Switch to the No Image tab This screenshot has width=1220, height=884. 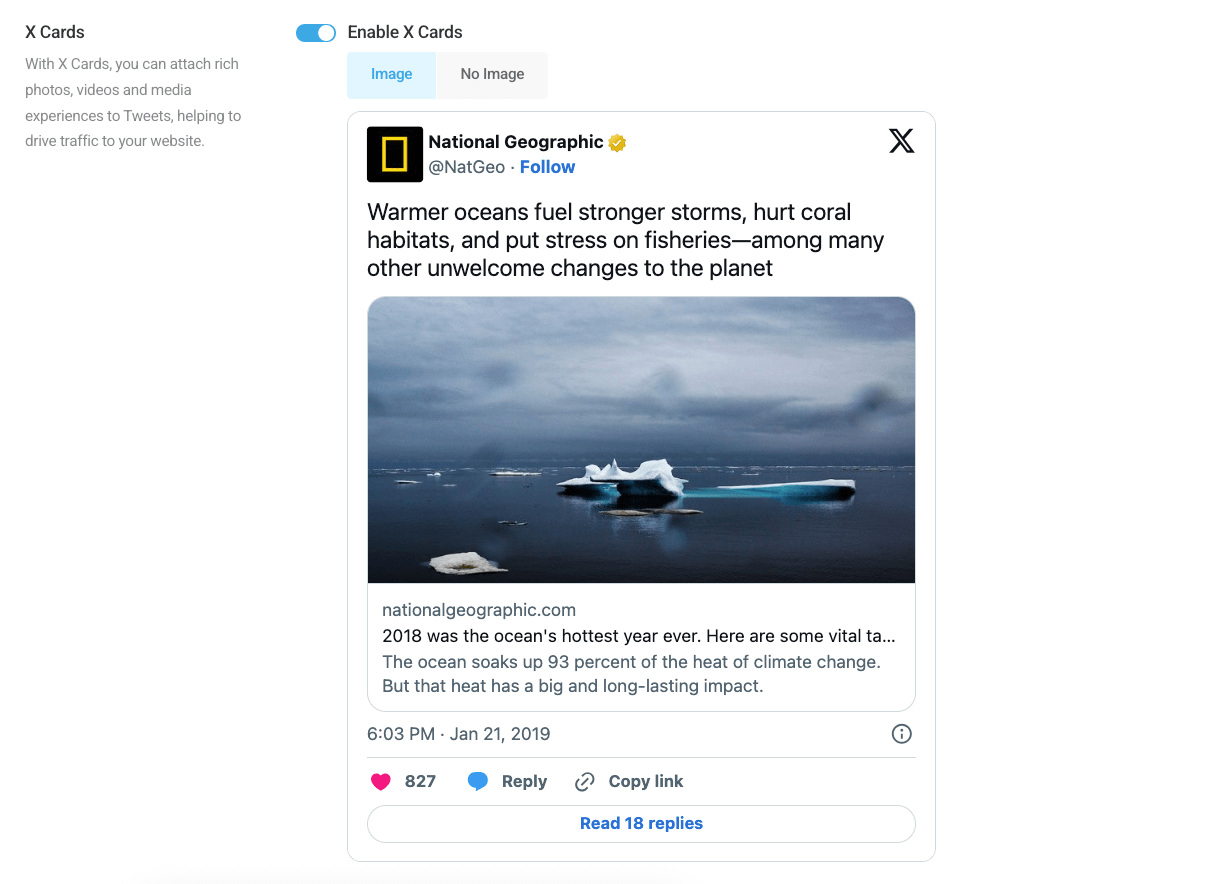pos(492,75)
